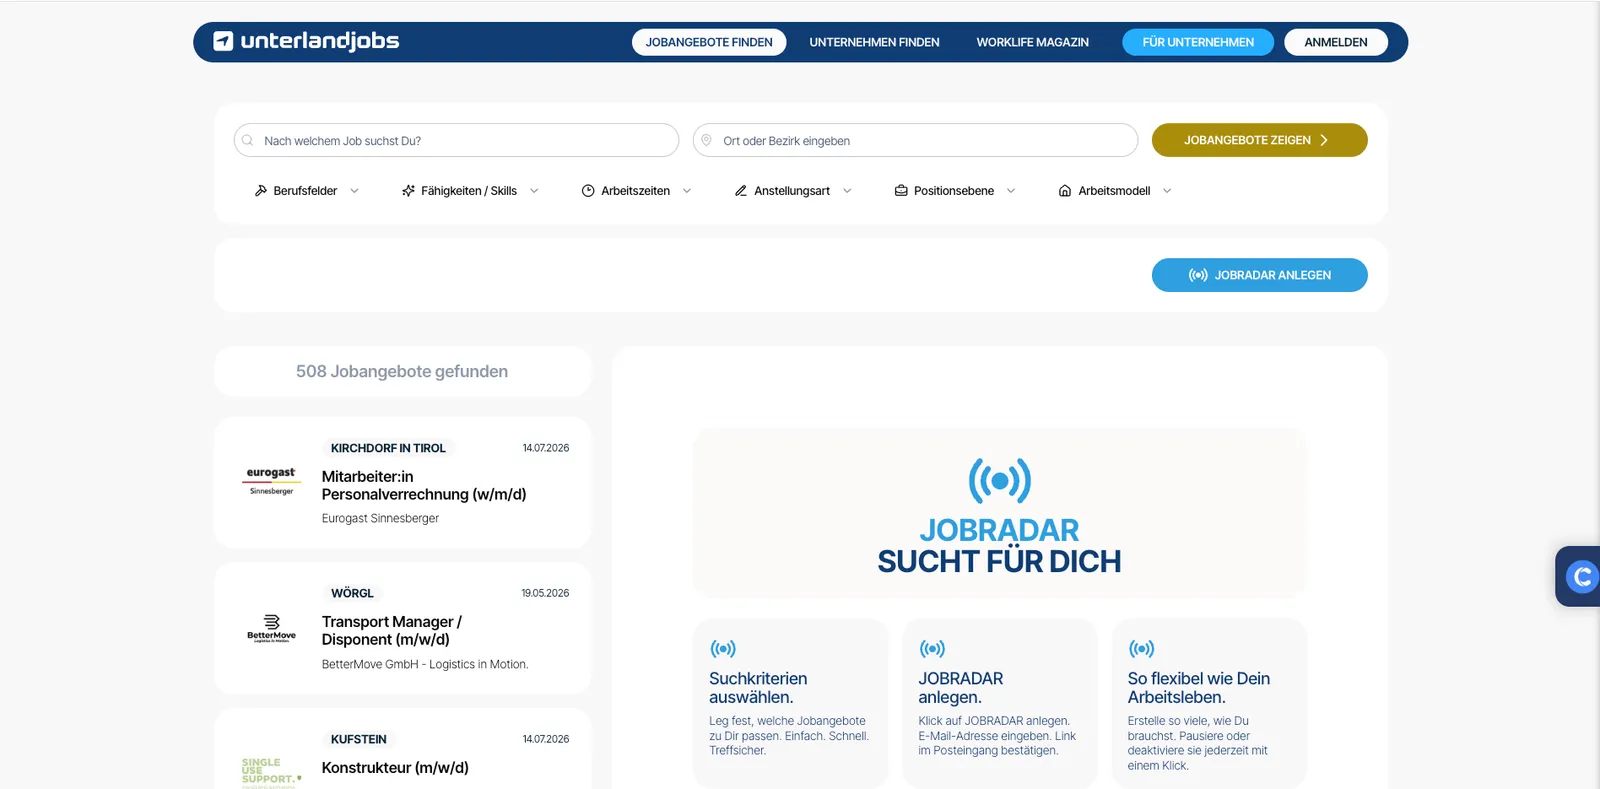
Task: Select JOBANGEBOTE FINDEN in the navigation
Action: pos(709,42)
